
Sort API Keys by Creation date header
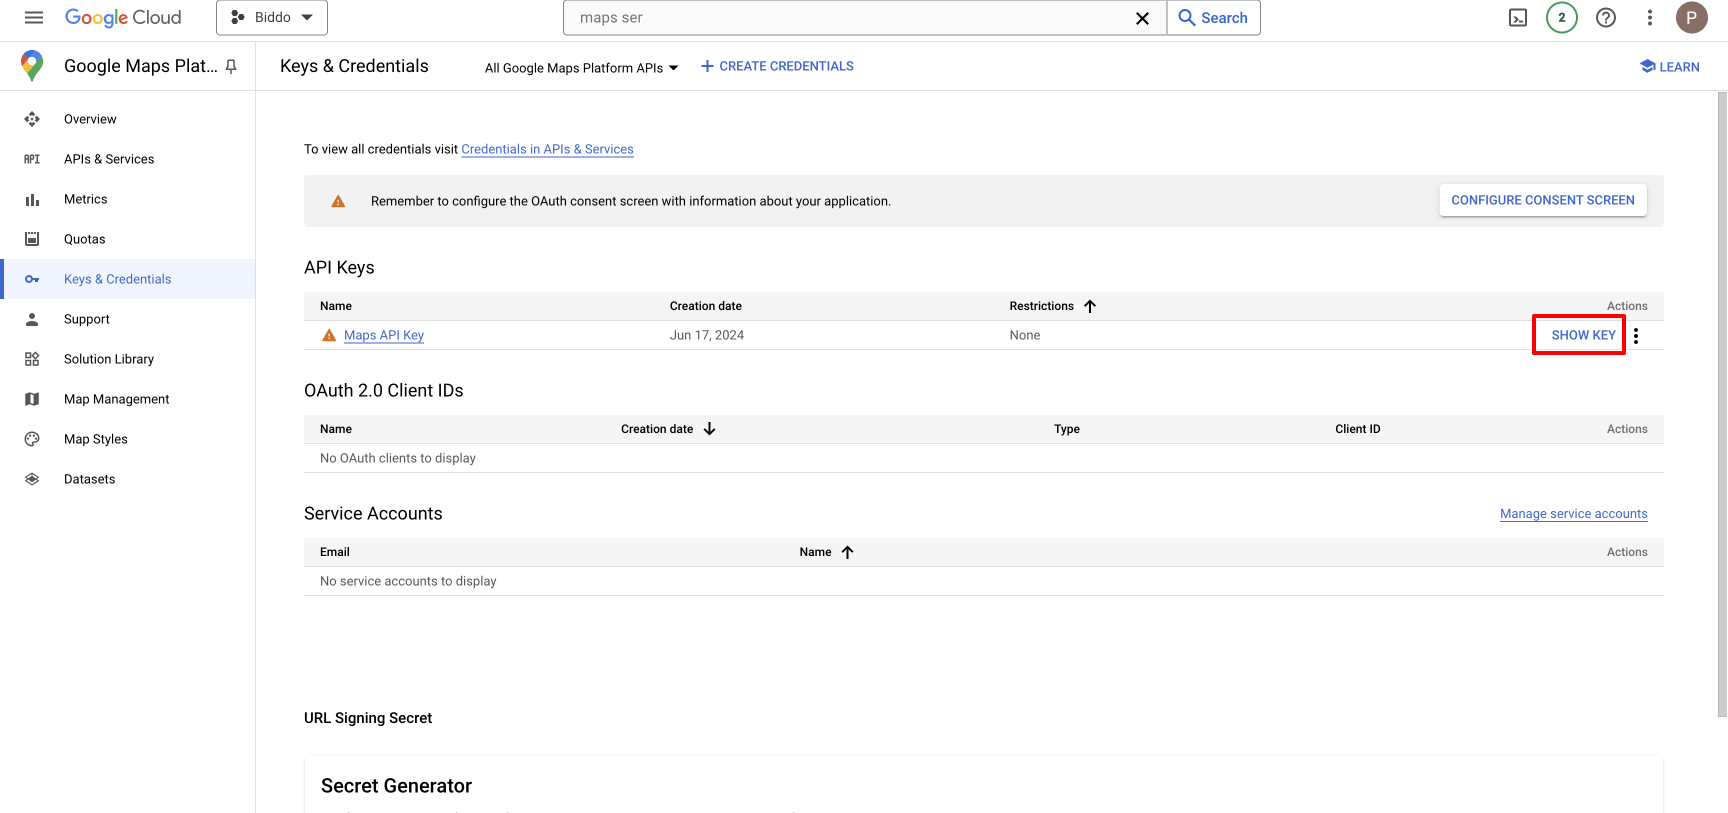(x=706, y=306)
